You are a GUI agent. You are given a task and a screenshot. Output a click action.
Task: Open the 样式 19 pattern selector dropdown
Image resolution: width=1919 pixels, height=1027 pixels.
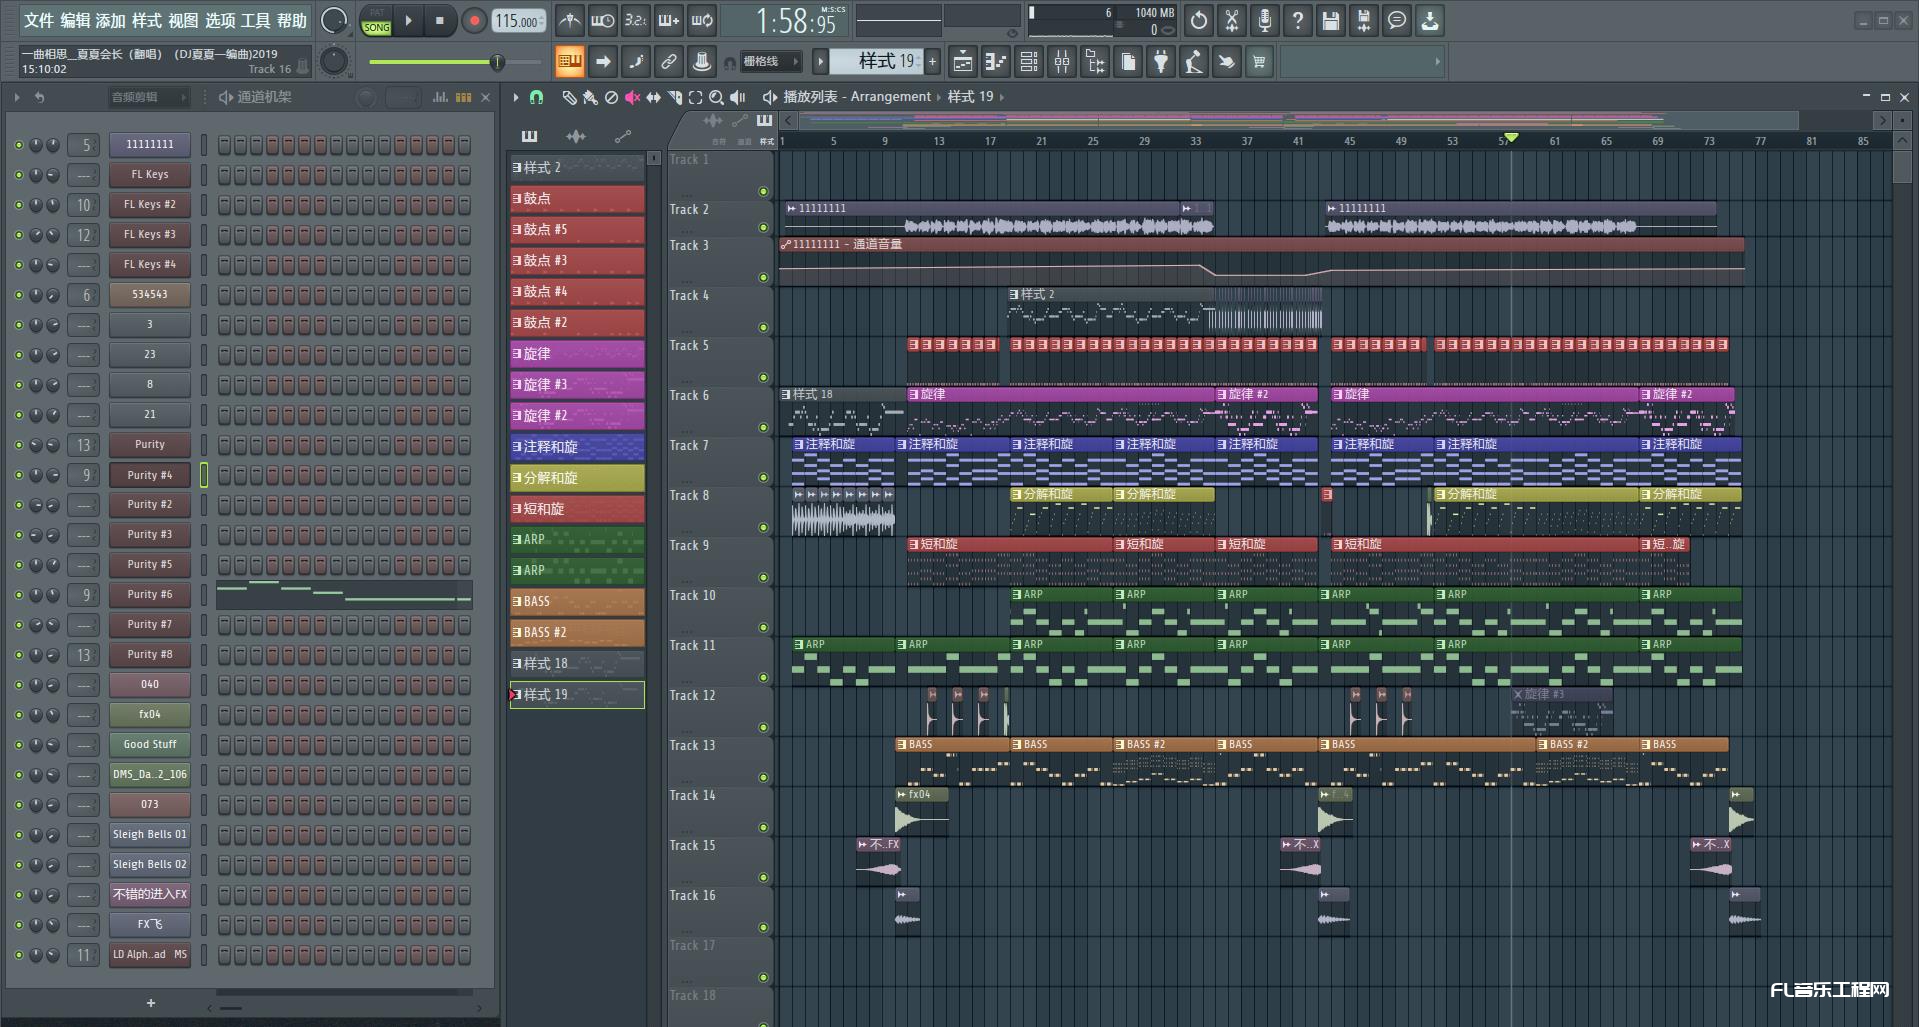877,62
